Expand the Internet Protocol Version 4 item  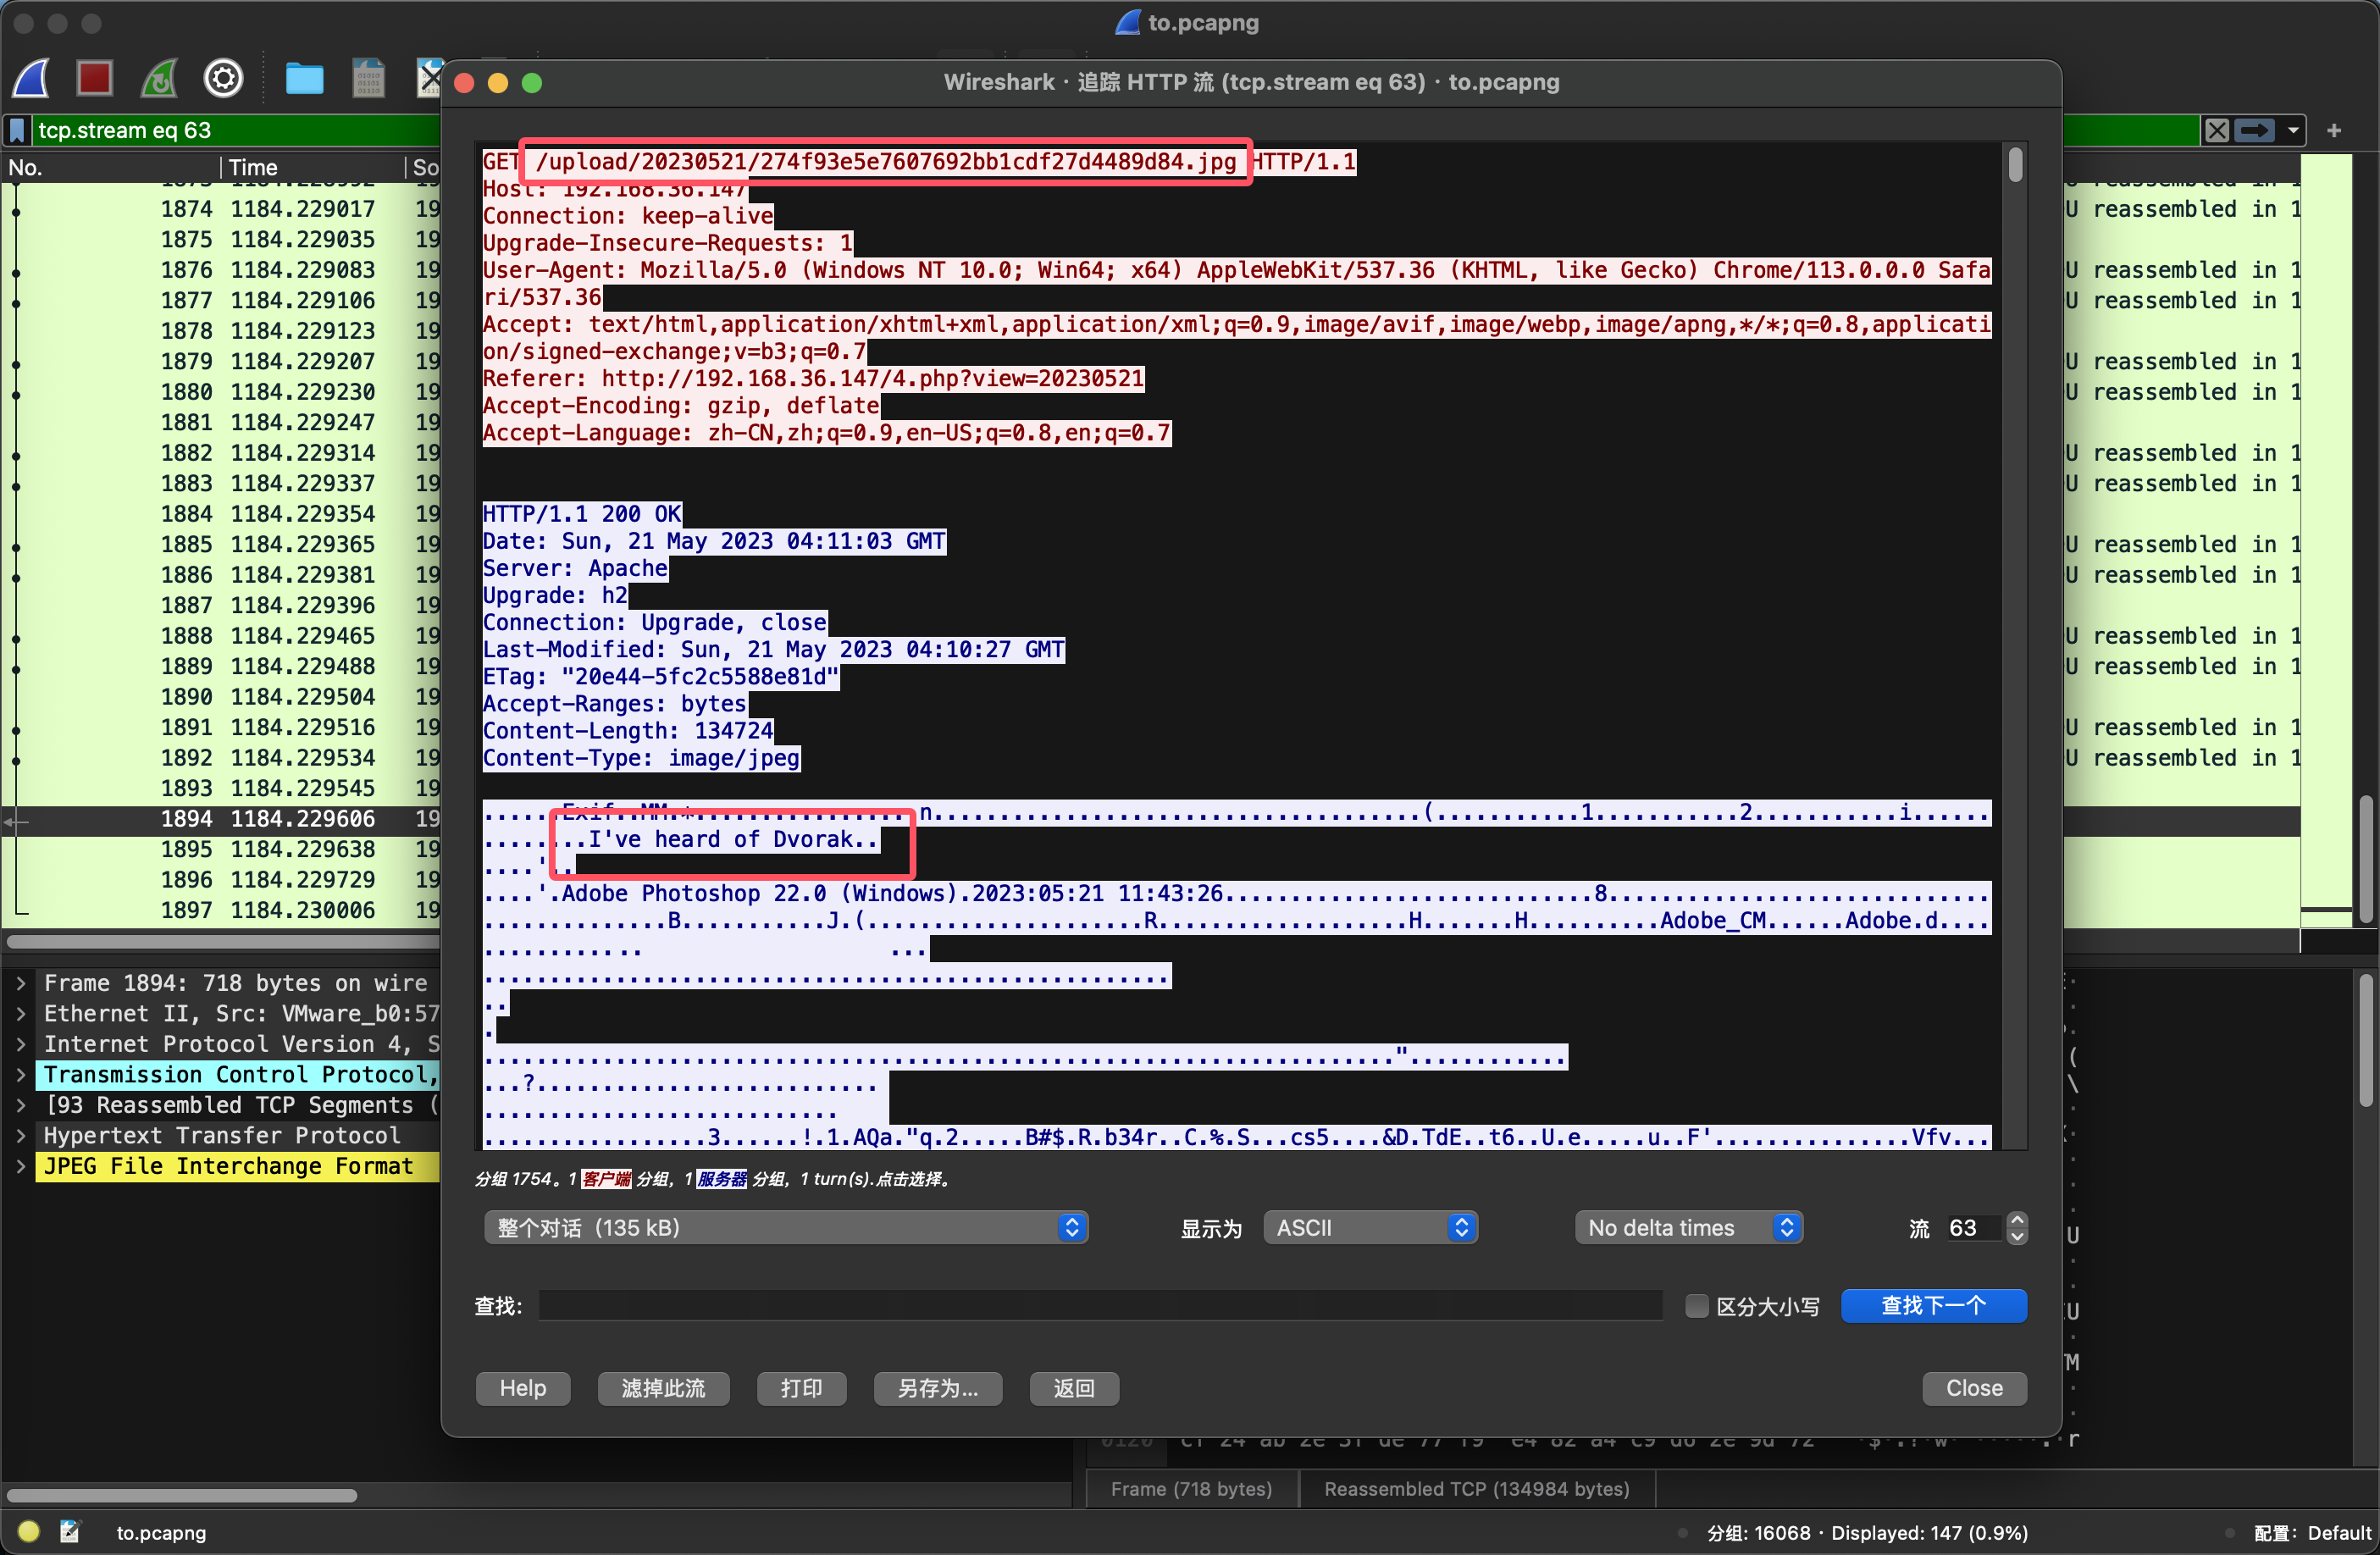click(x=20, y=1044)
